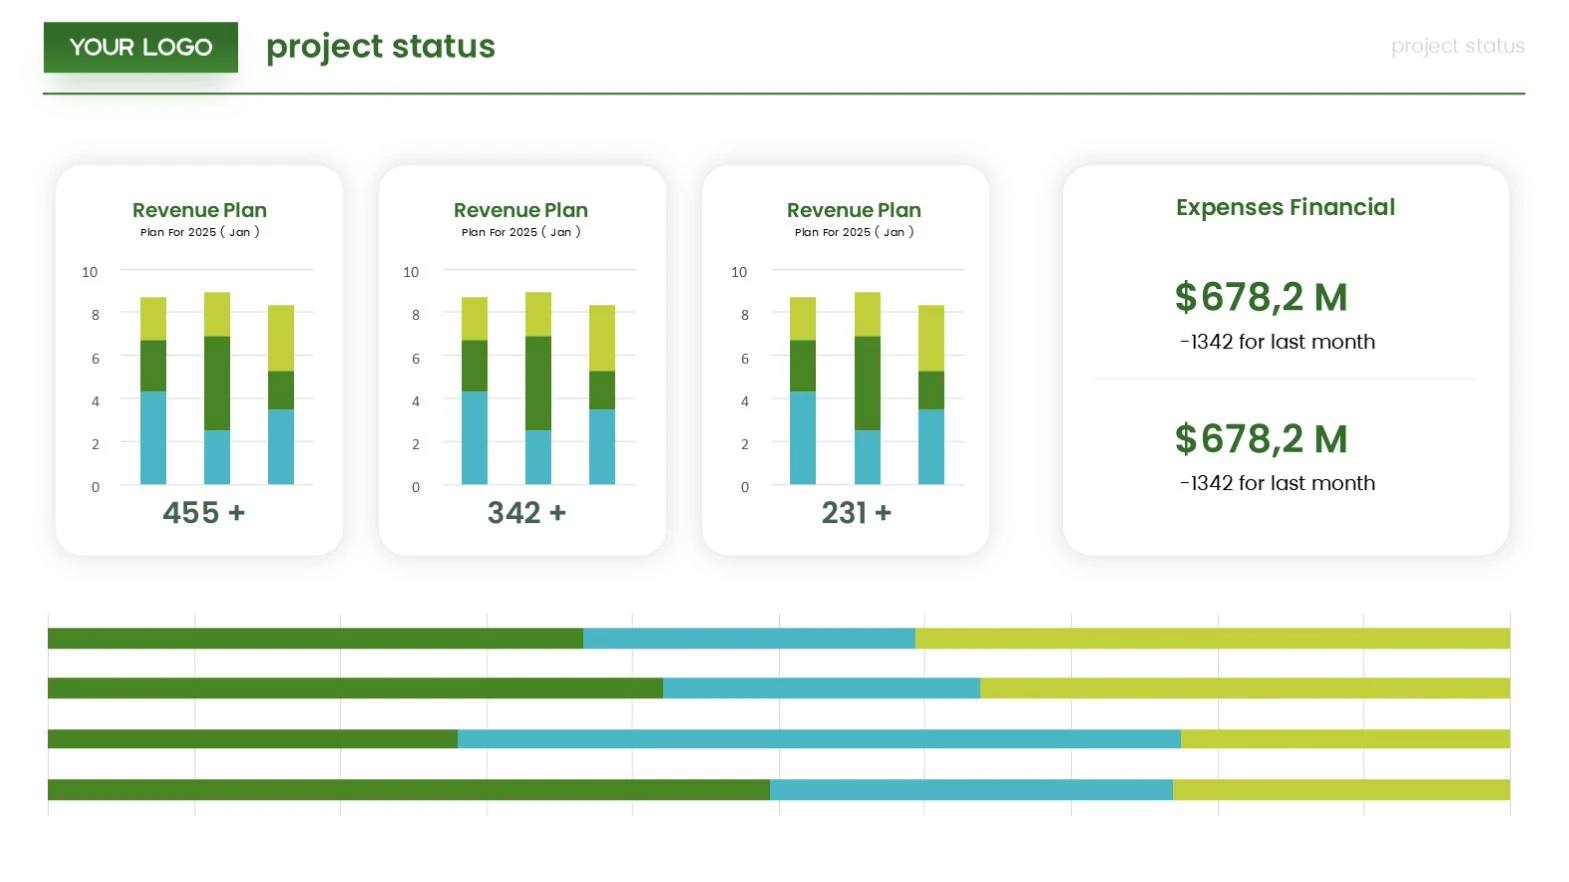Select the Plan For 2025 subtitle in the 231 + card
Image resolution: width=1569 pixels, height=882 pixels.
[x=854, y=232]
